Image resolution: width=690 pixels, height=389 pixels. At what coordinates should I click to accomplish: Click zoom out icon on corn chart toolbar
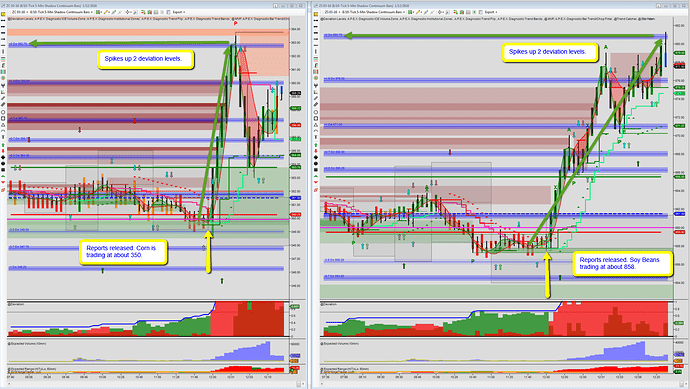pos(120,12)
